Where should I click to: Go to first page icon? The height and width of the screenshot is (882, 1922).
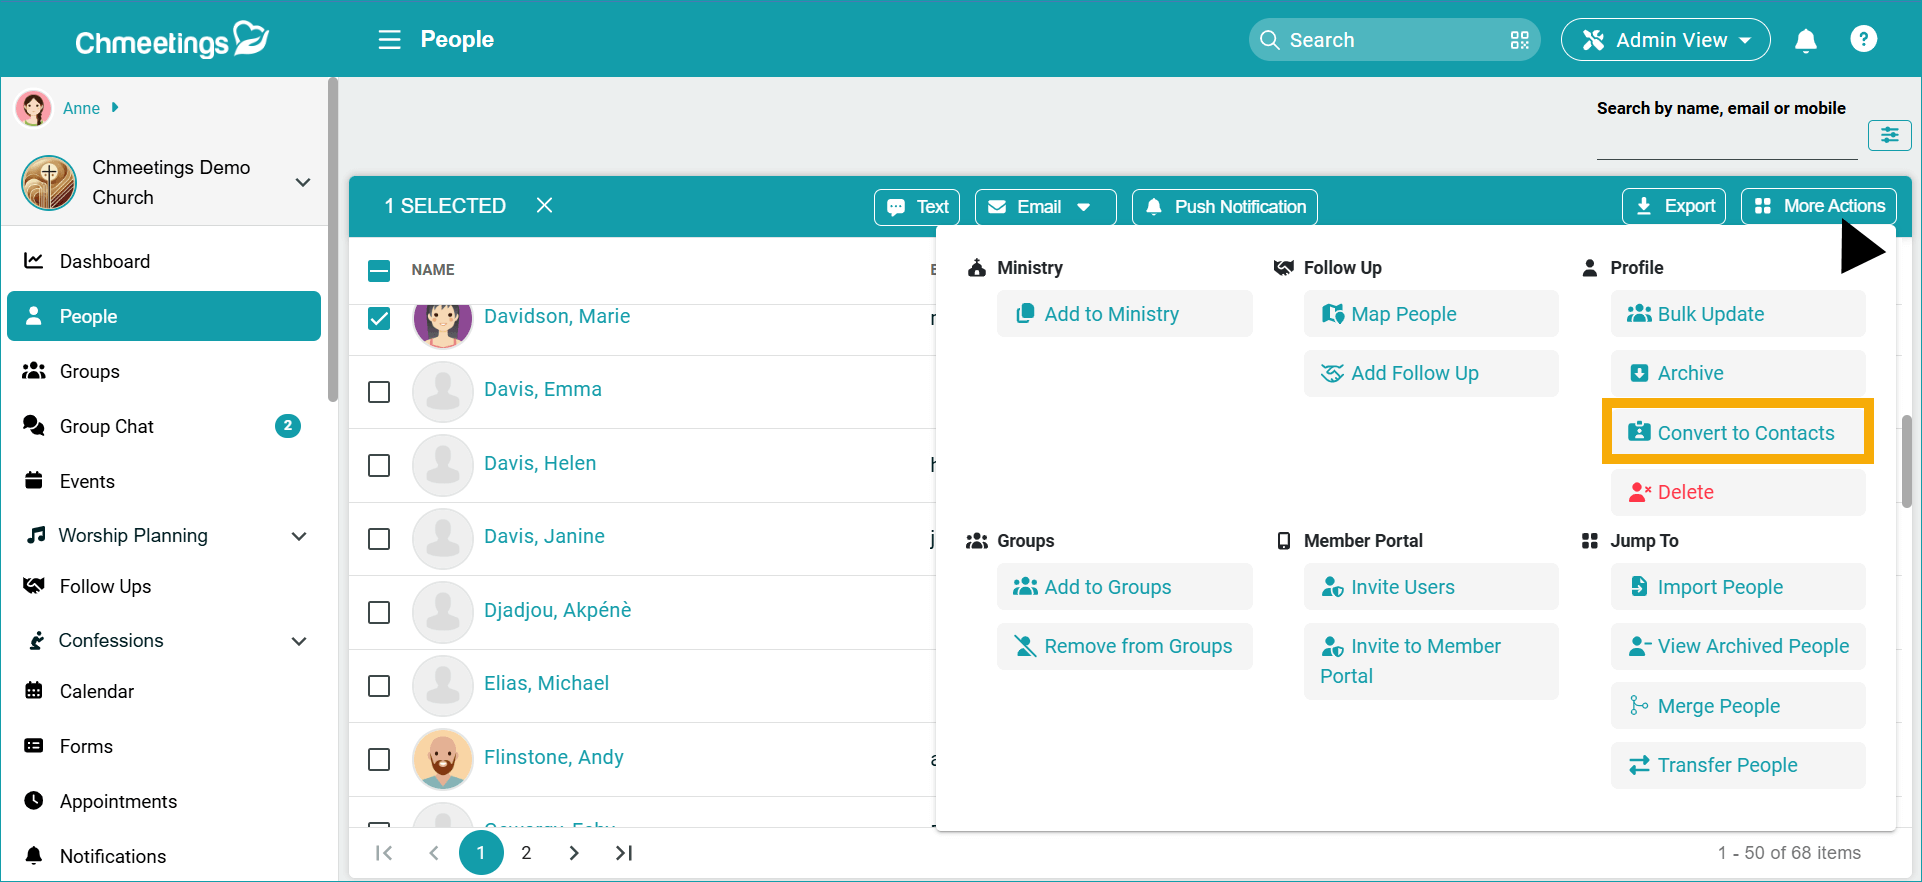383,853
